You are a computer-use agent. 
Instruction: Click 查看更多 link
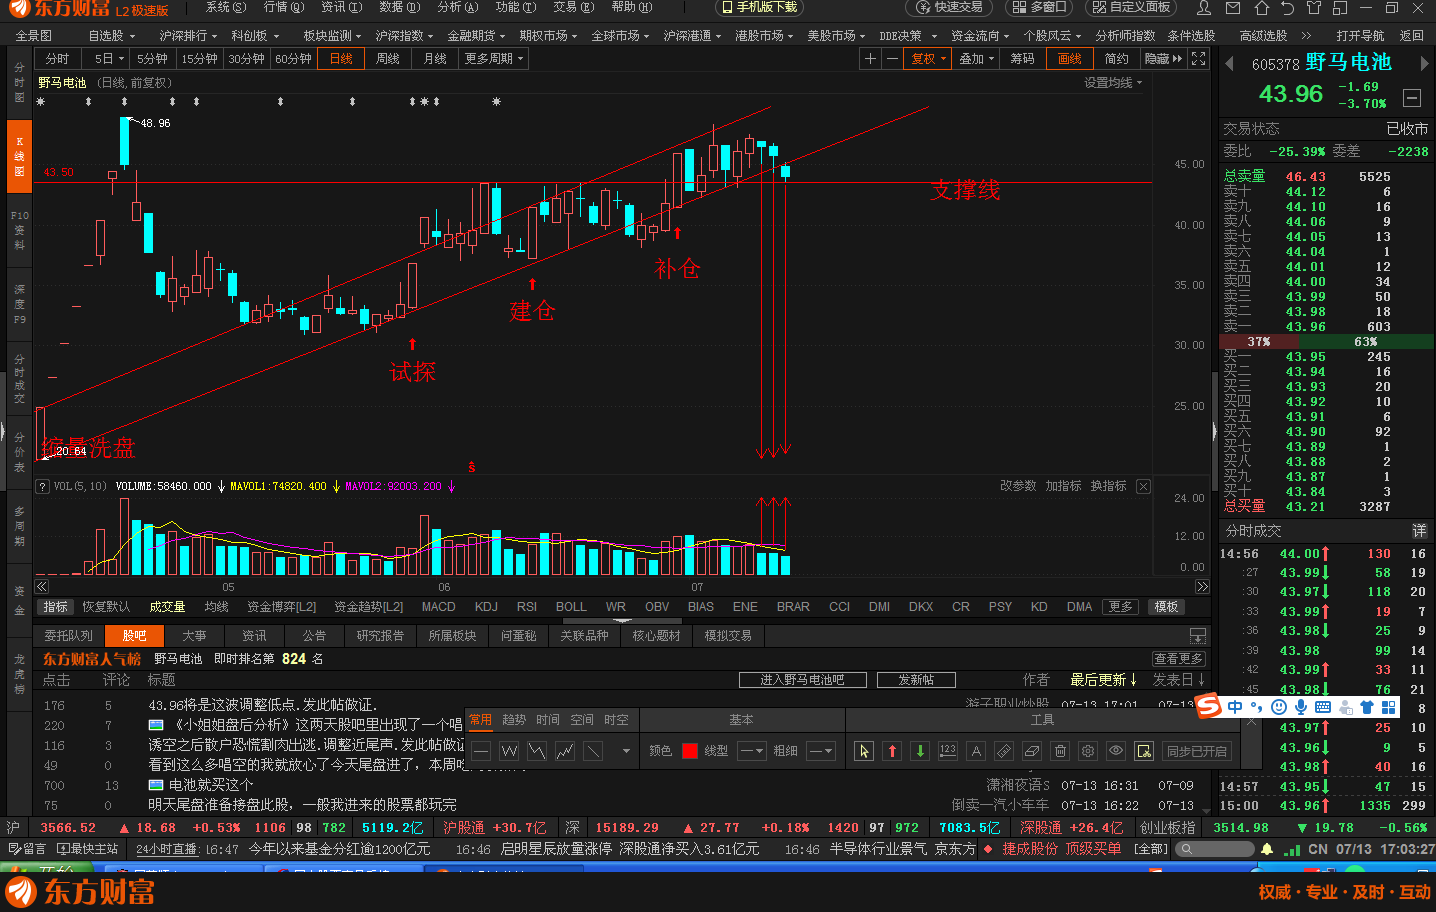[x=1178, y=659]
